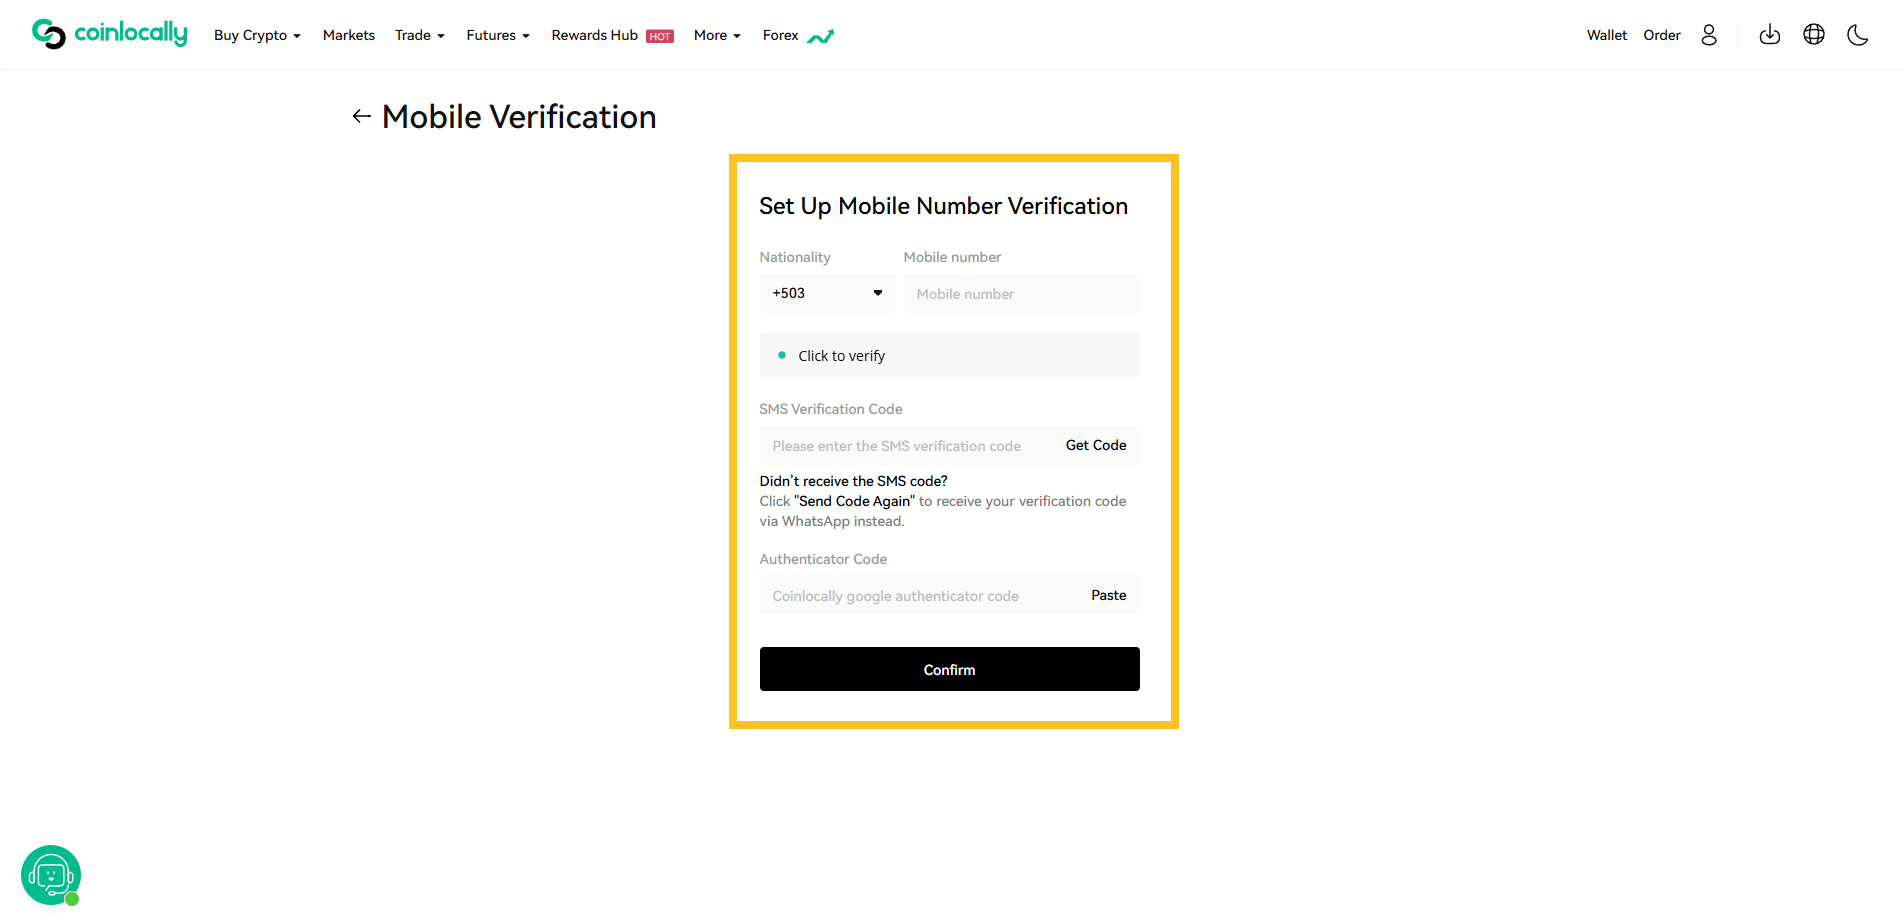Click the Forex trend chart icon
The height and width of the screenshot is (922, 1902).
click(x=821, y=37)
